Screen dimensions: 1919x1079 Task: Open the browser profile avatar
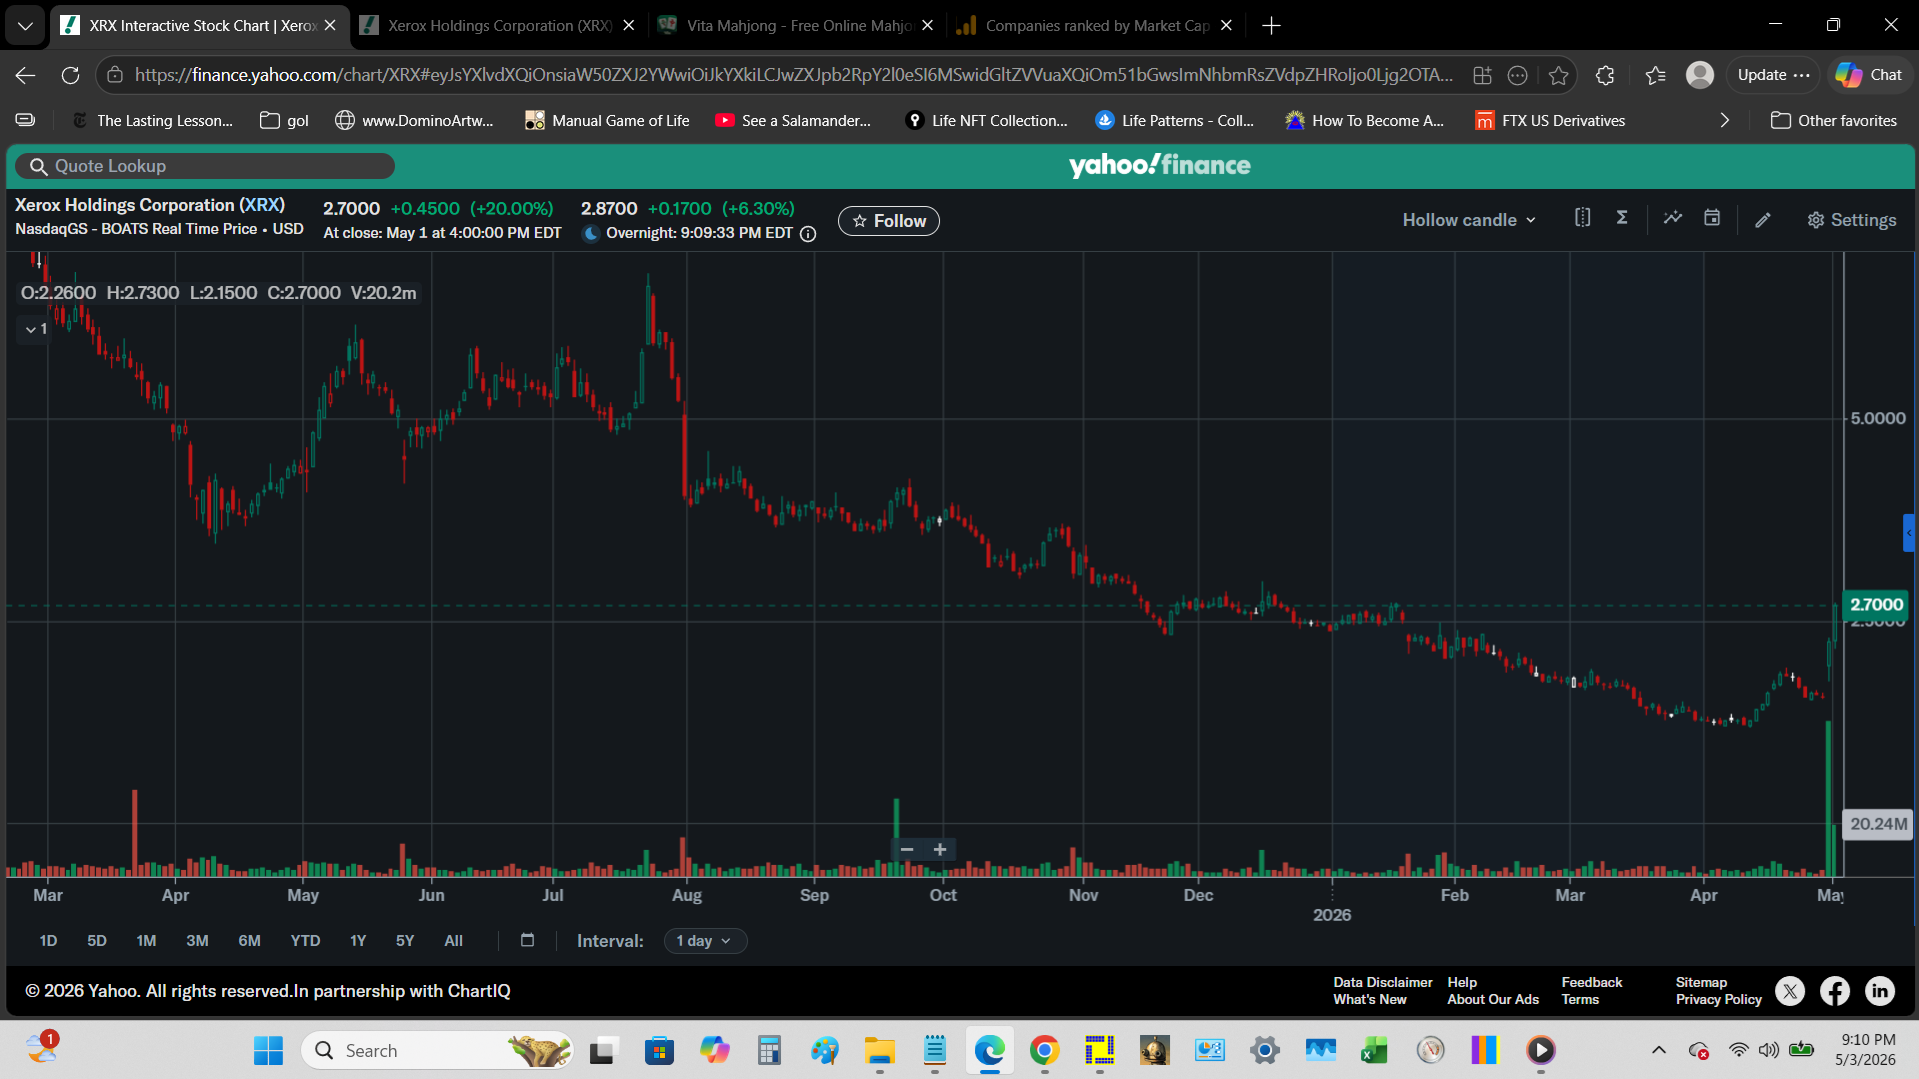1700,75
